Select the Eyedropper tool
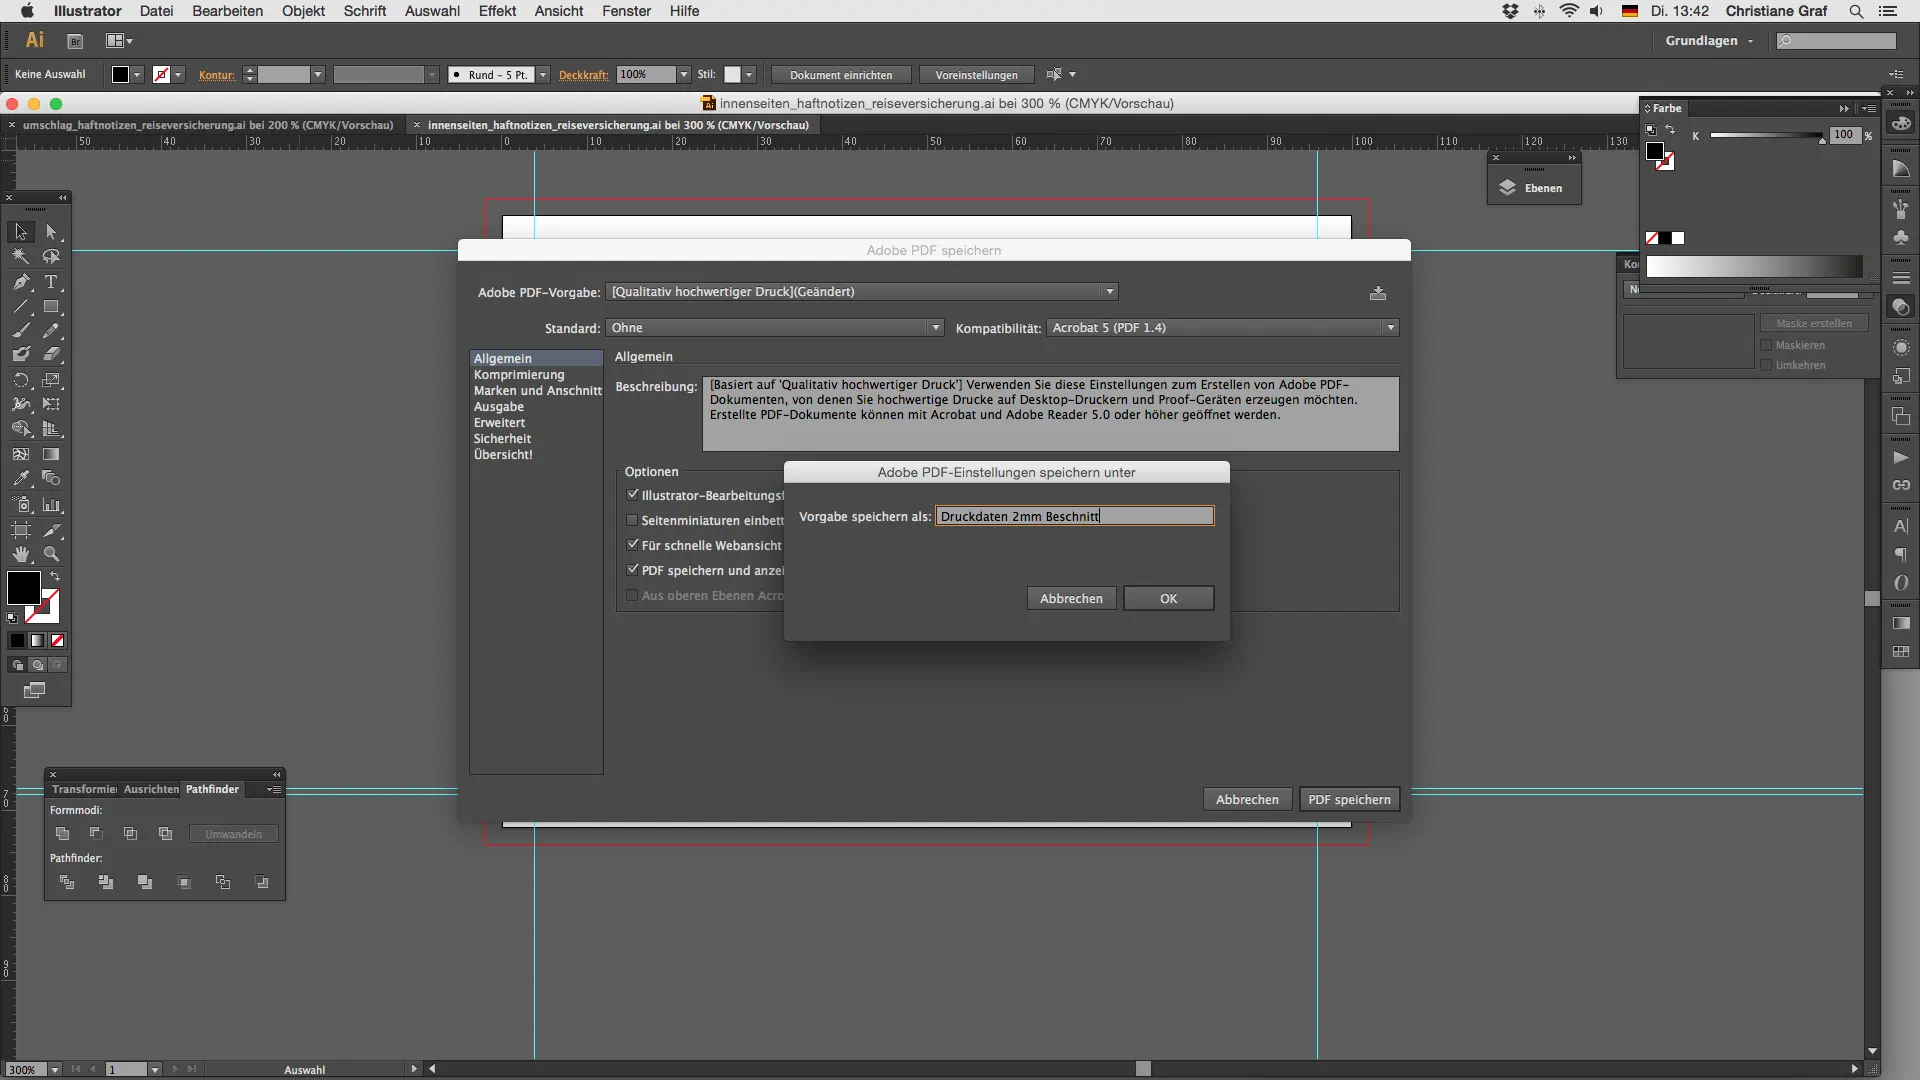This screenshot has height=1080, width=1920. pyautogui.click(x=21, y=478)
